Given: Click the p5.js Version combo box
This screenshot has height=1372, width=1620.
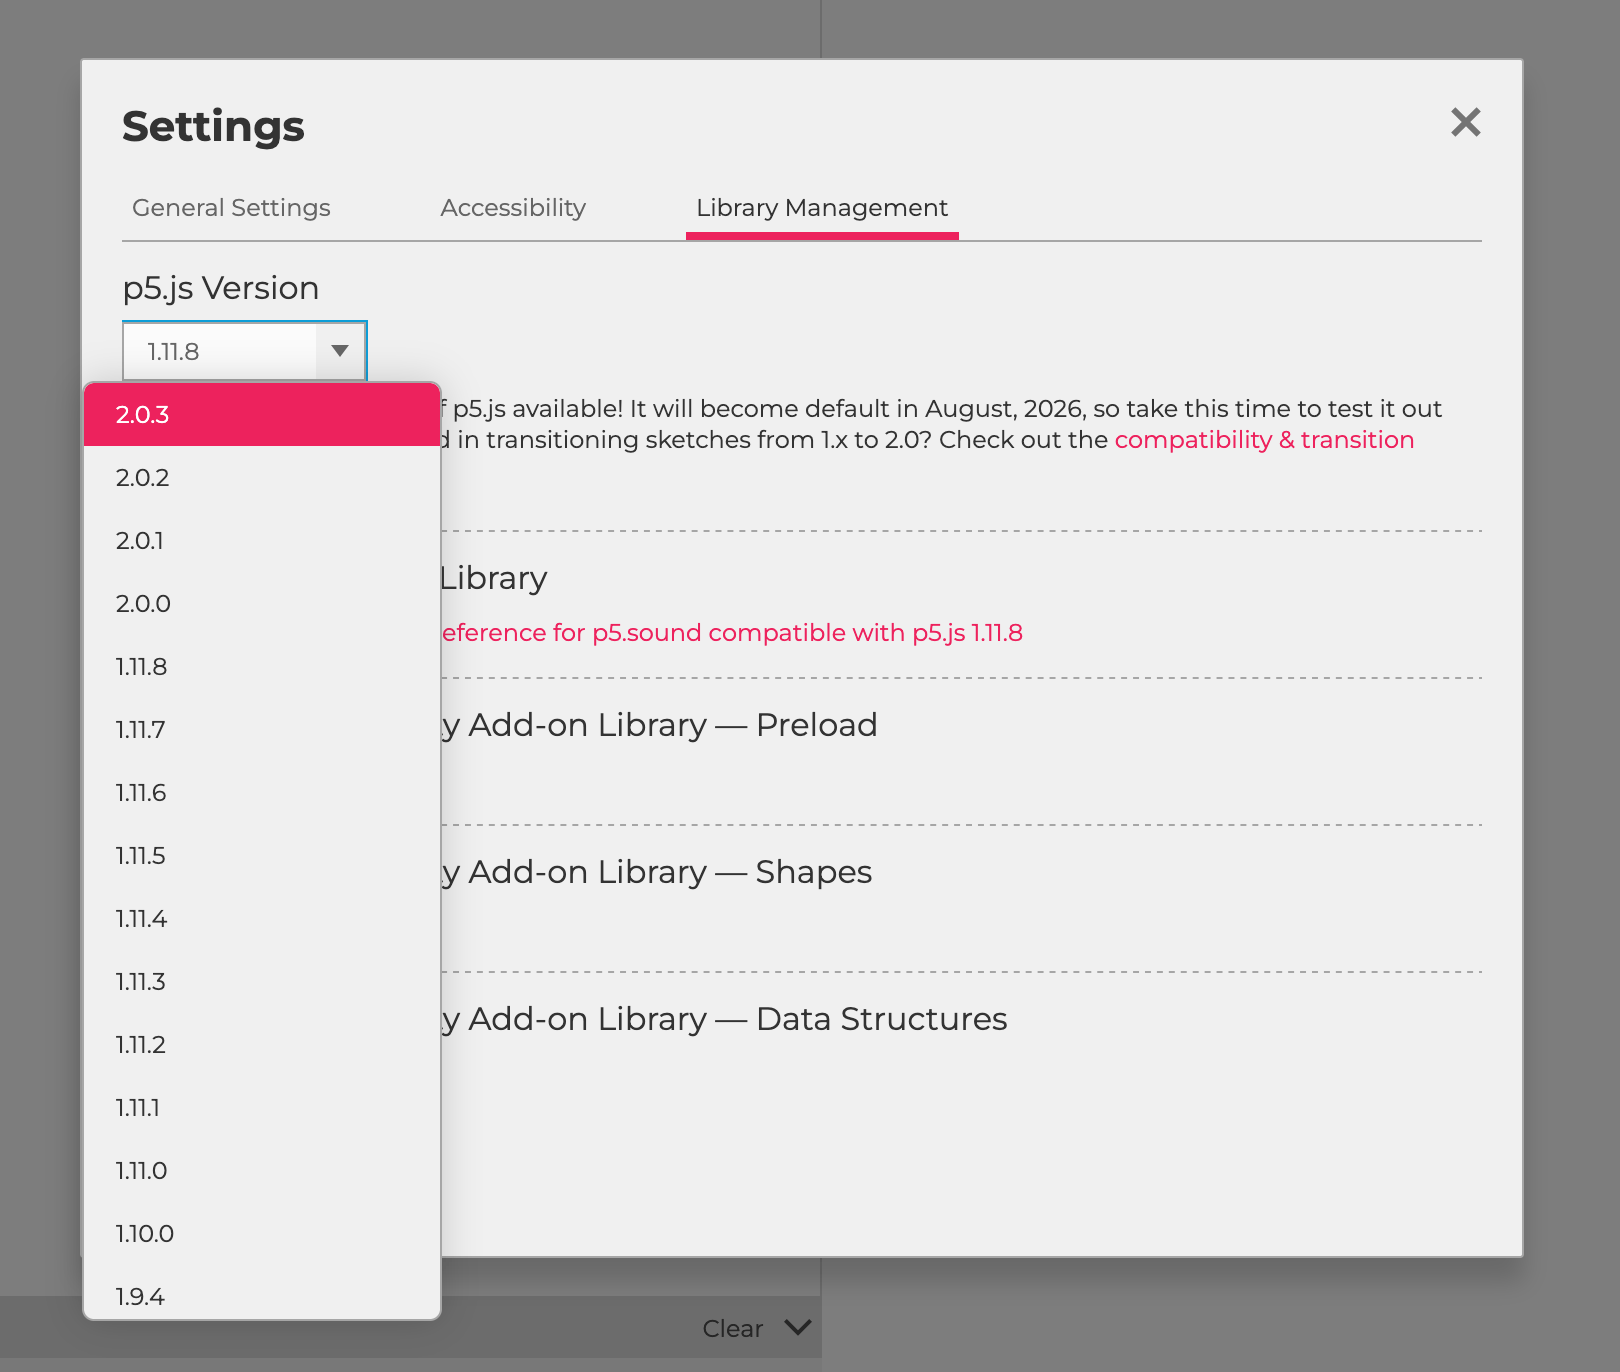Looking at the screenshot, I should click(222, 351).
